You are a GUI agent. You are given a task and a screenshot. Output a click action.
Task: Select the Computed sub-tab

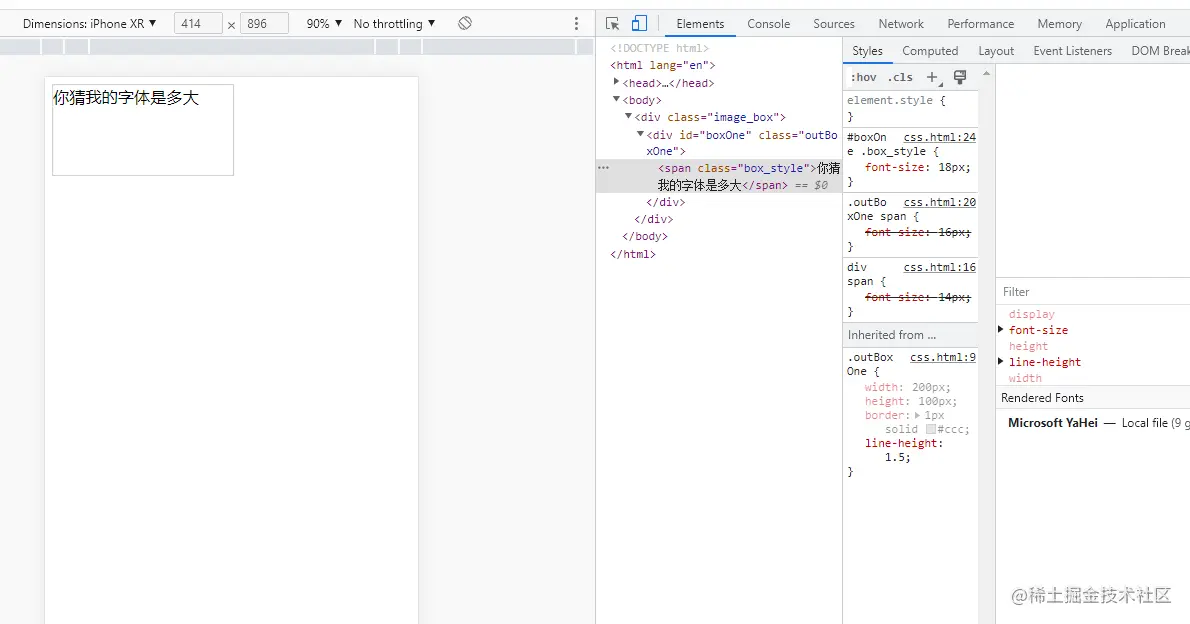pos(930,51)
